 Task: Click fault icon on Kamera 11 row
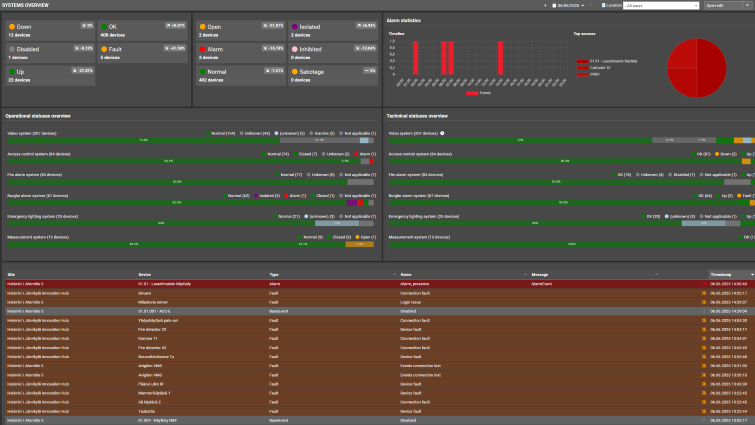pos(703,339)
